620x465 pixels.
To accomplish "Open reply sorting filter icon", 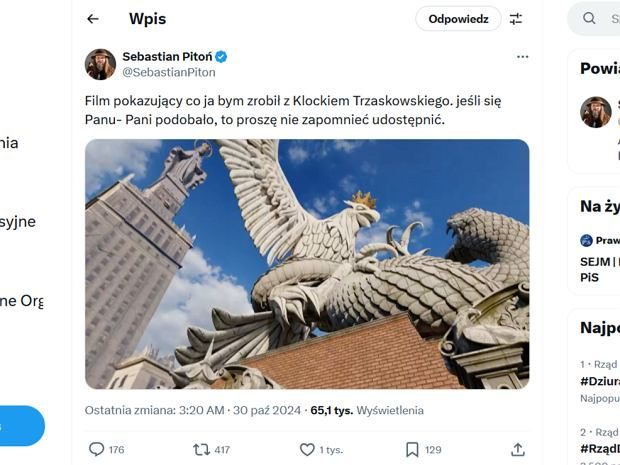I will point(516,19).
